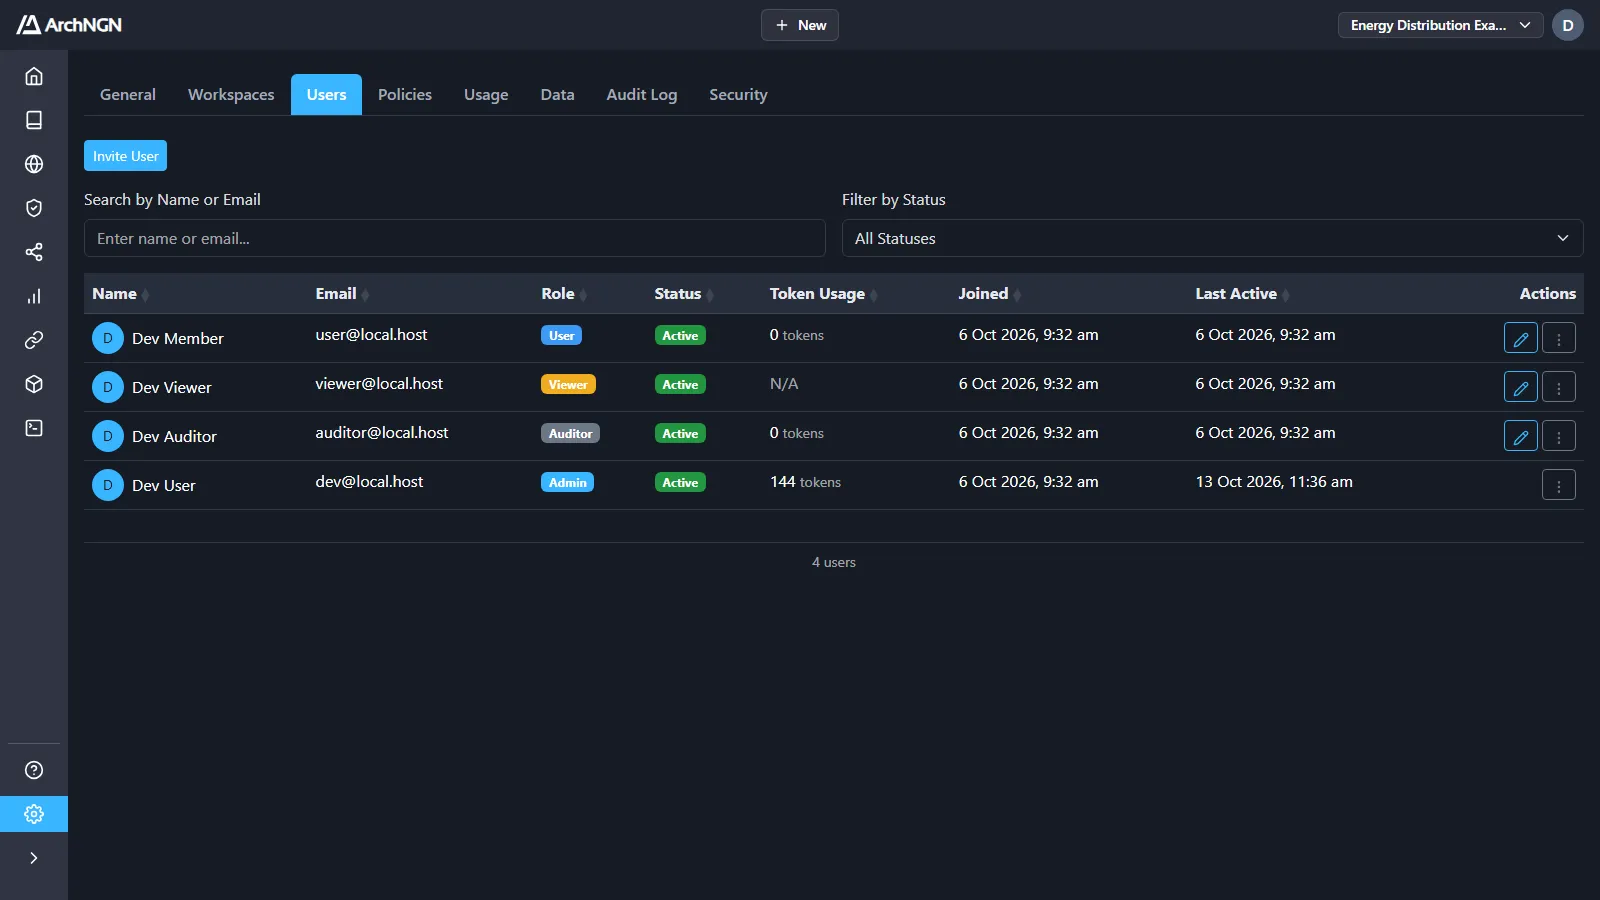Switch to the Security tab
The image size is (1600, 900).
738,95
